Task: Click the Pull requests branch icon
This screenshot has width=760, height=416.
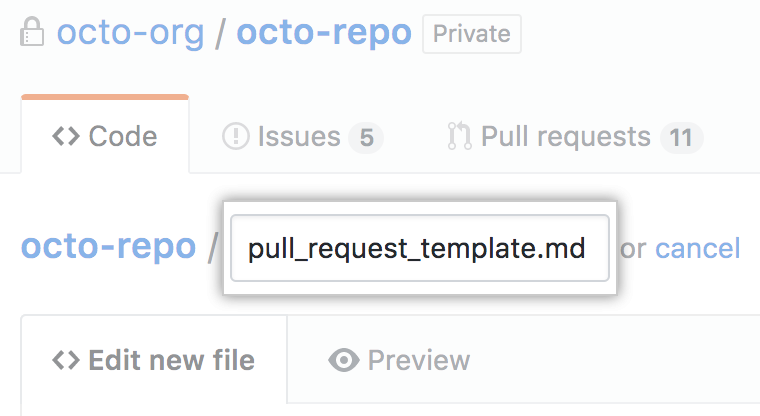Action: tap(460, 136)
